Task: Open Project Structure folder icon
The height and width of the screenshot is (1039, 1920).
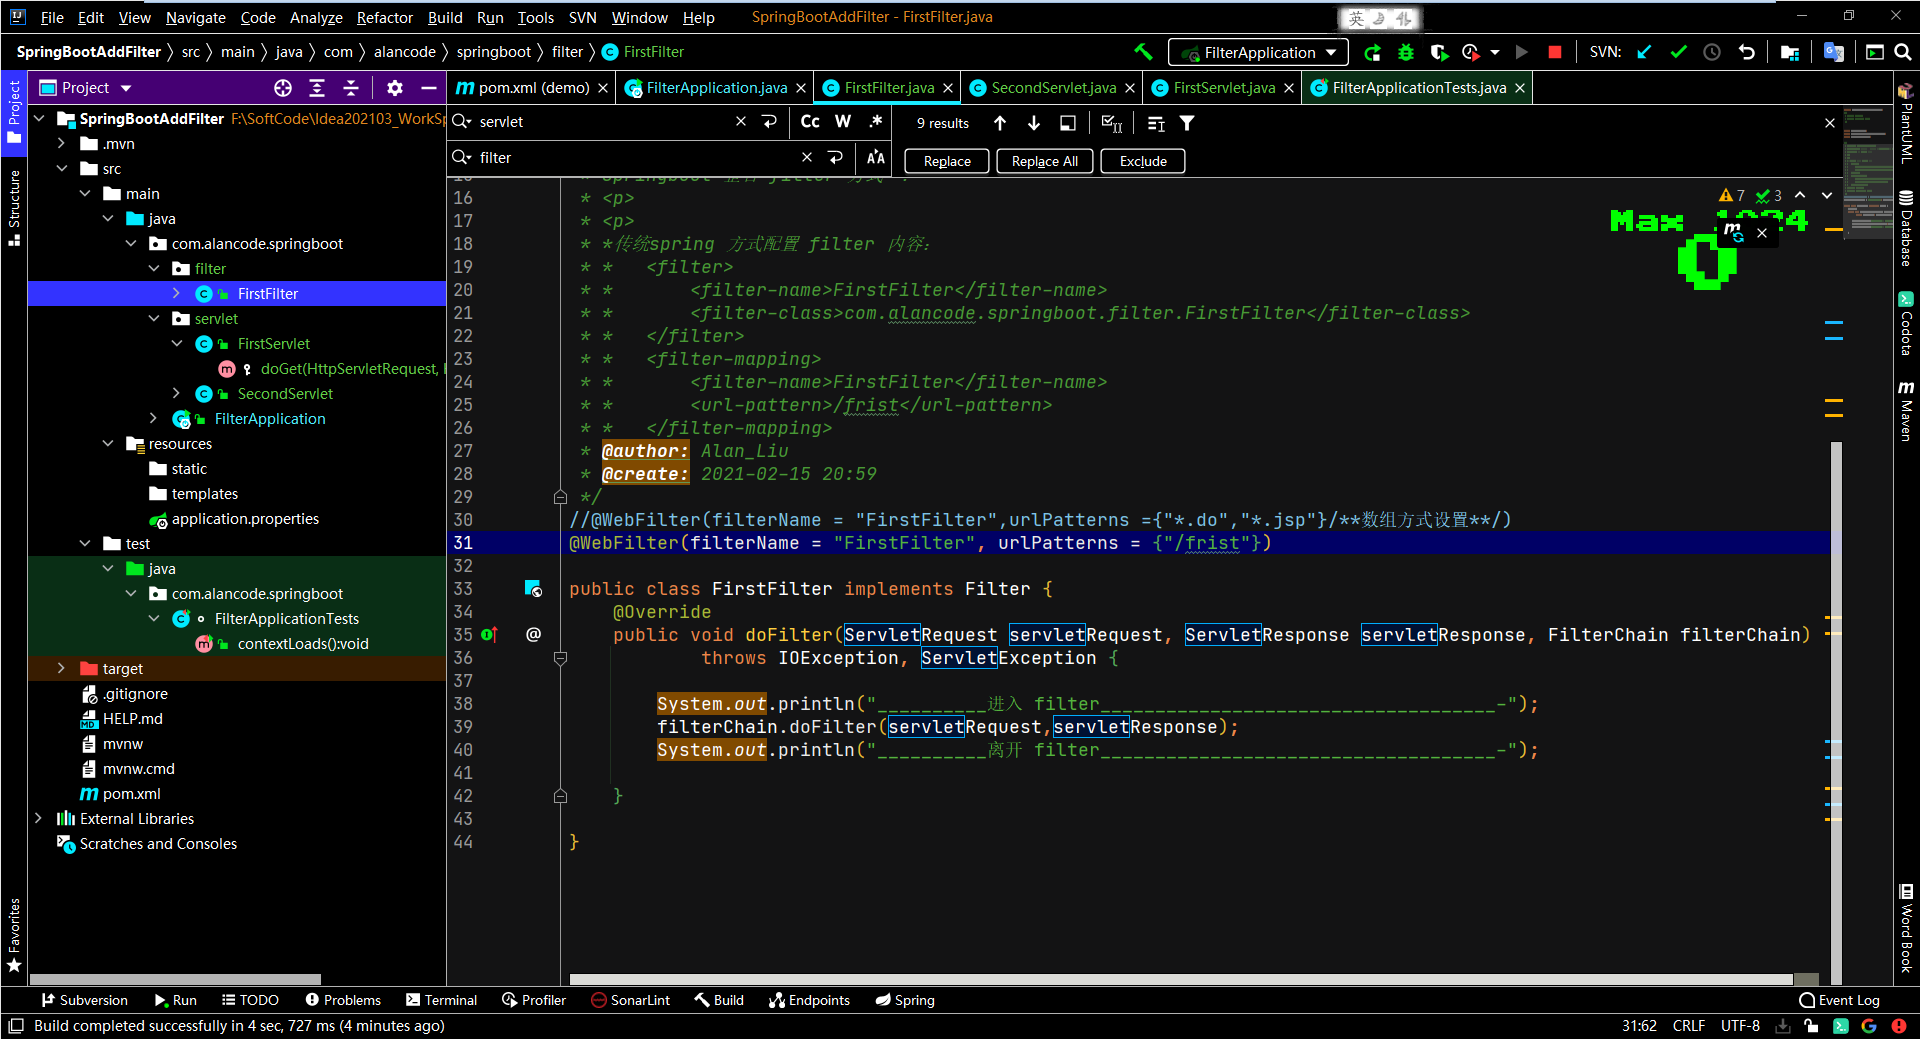Action: (x=1790, y=52)
